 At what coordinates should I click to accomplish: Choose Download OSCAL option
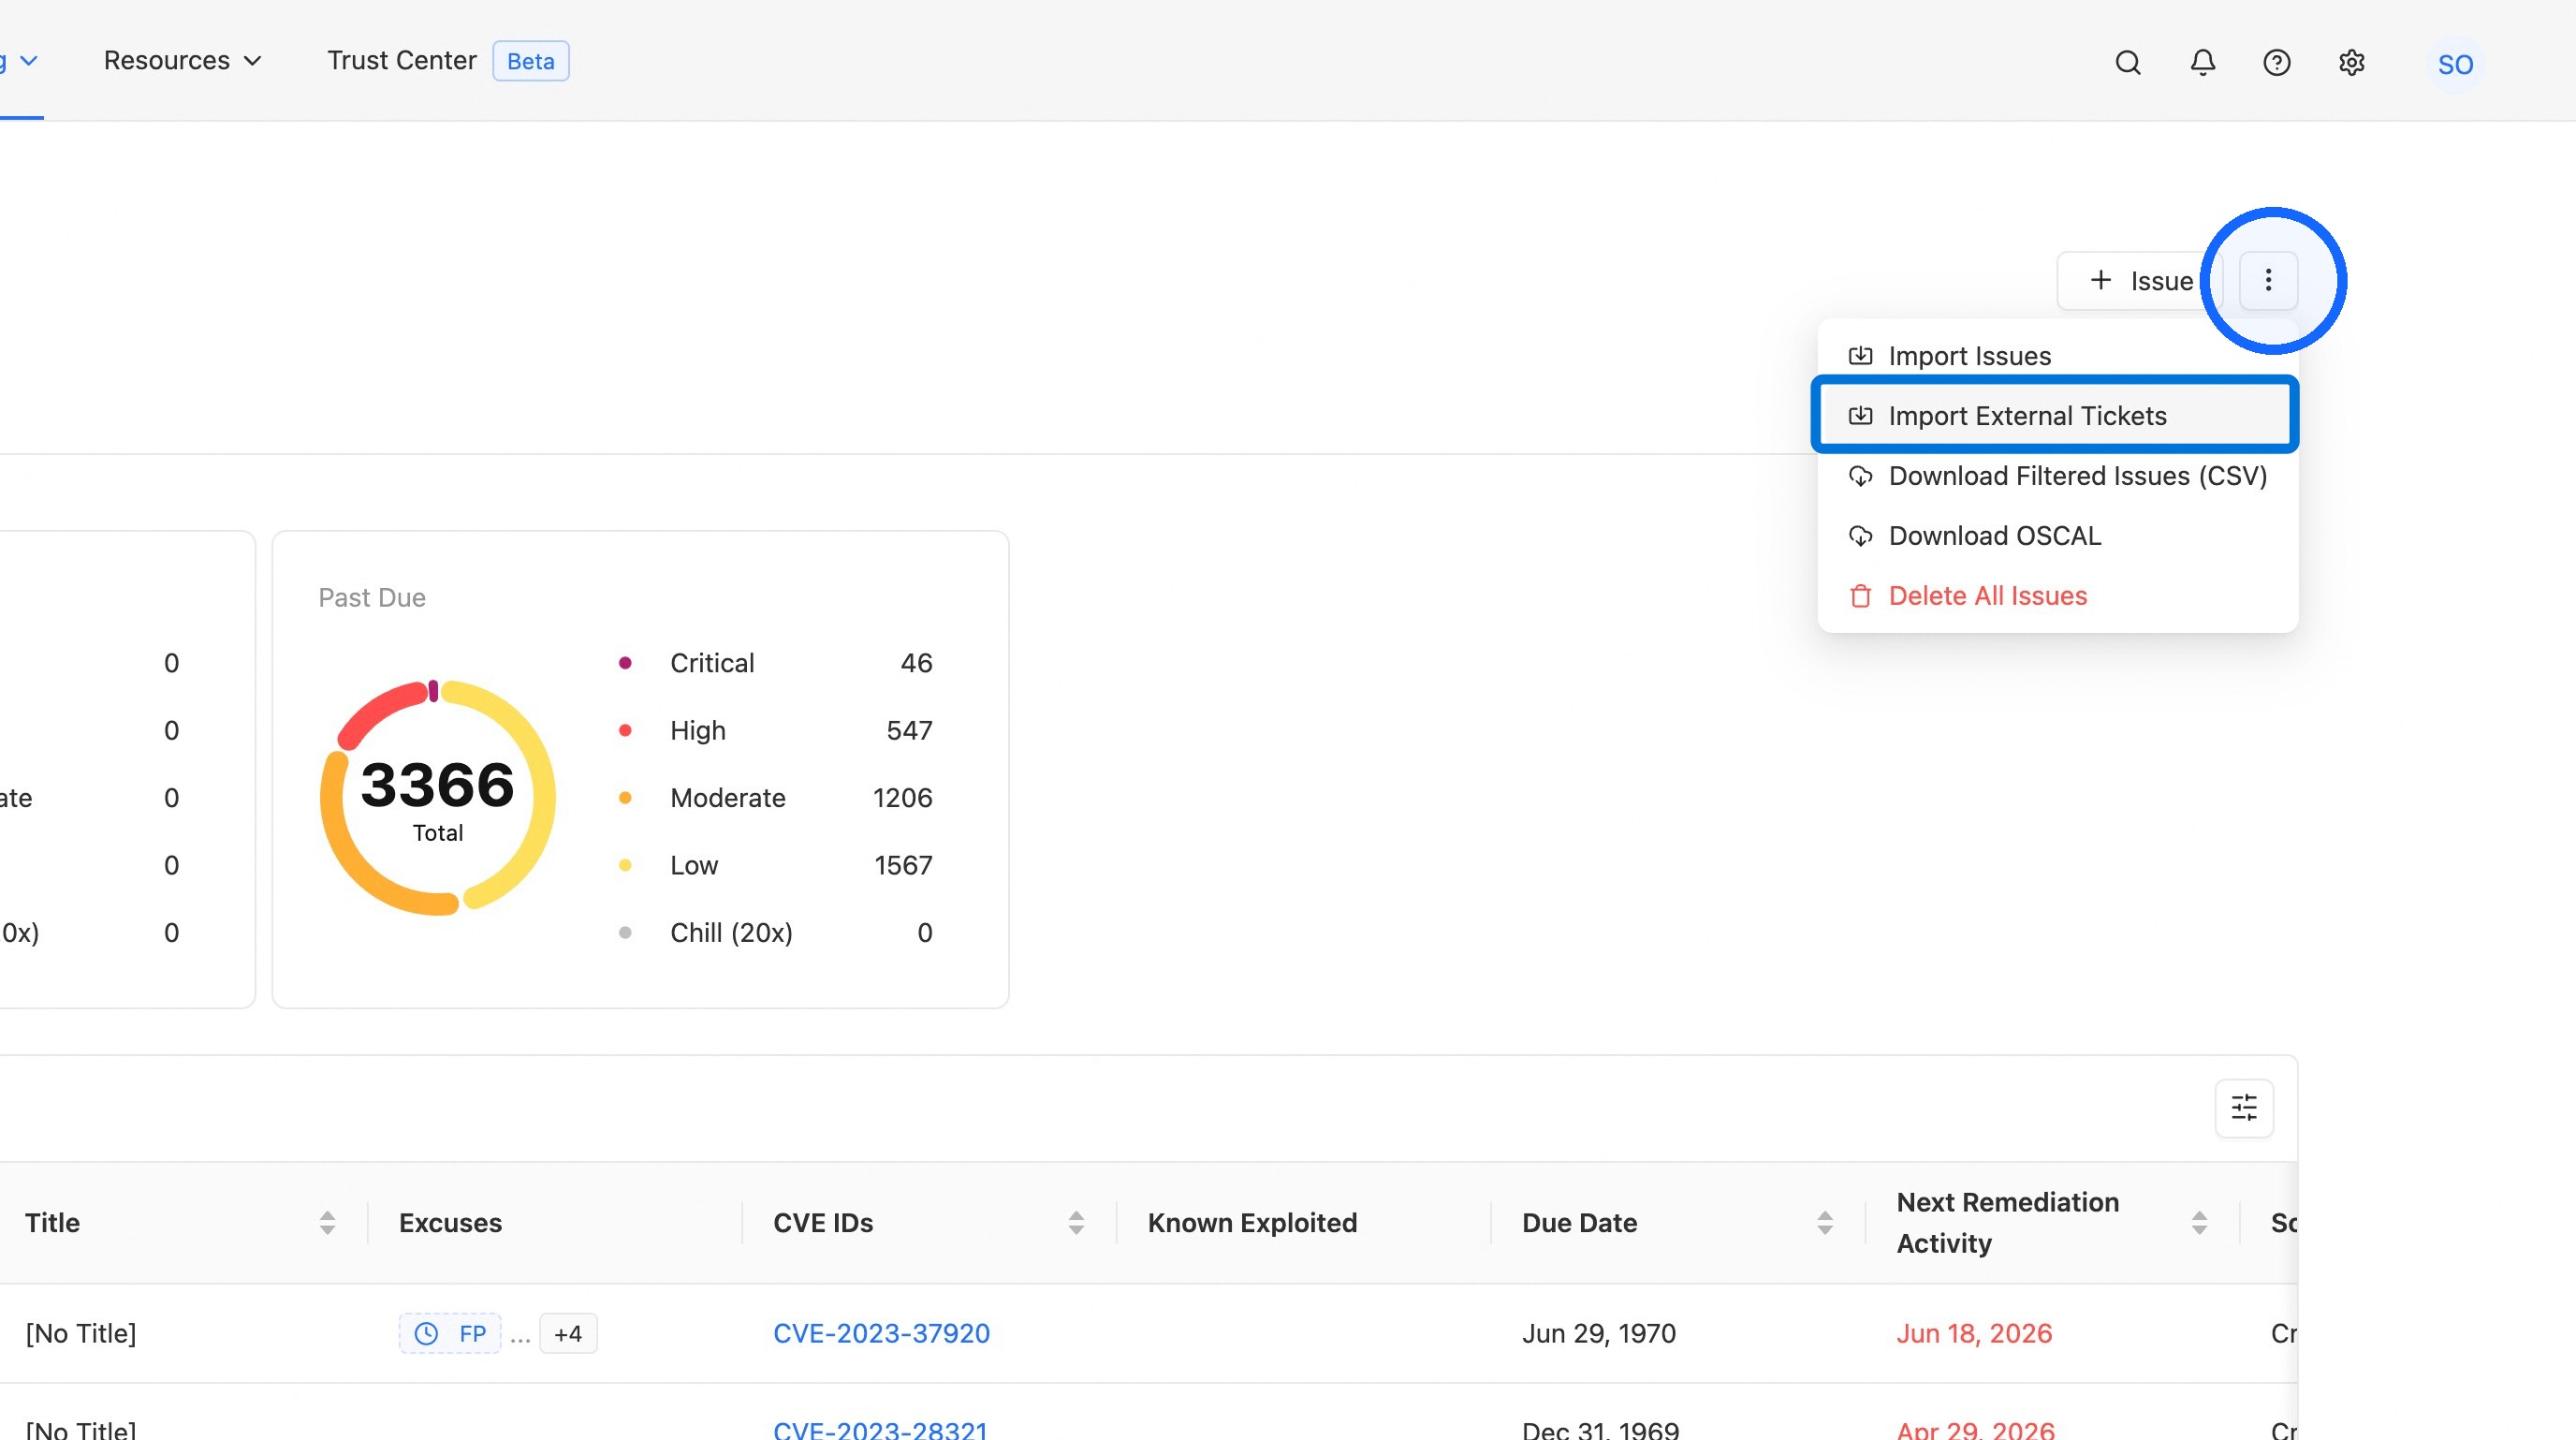(2057, 536)
